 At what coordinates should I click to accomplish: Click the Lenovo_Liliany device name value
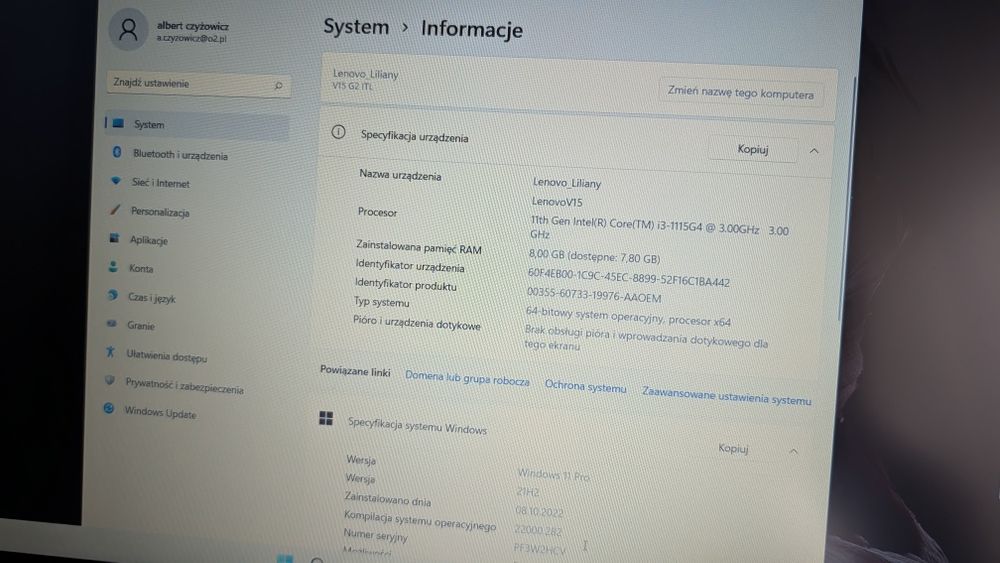(x=566, y=183)
